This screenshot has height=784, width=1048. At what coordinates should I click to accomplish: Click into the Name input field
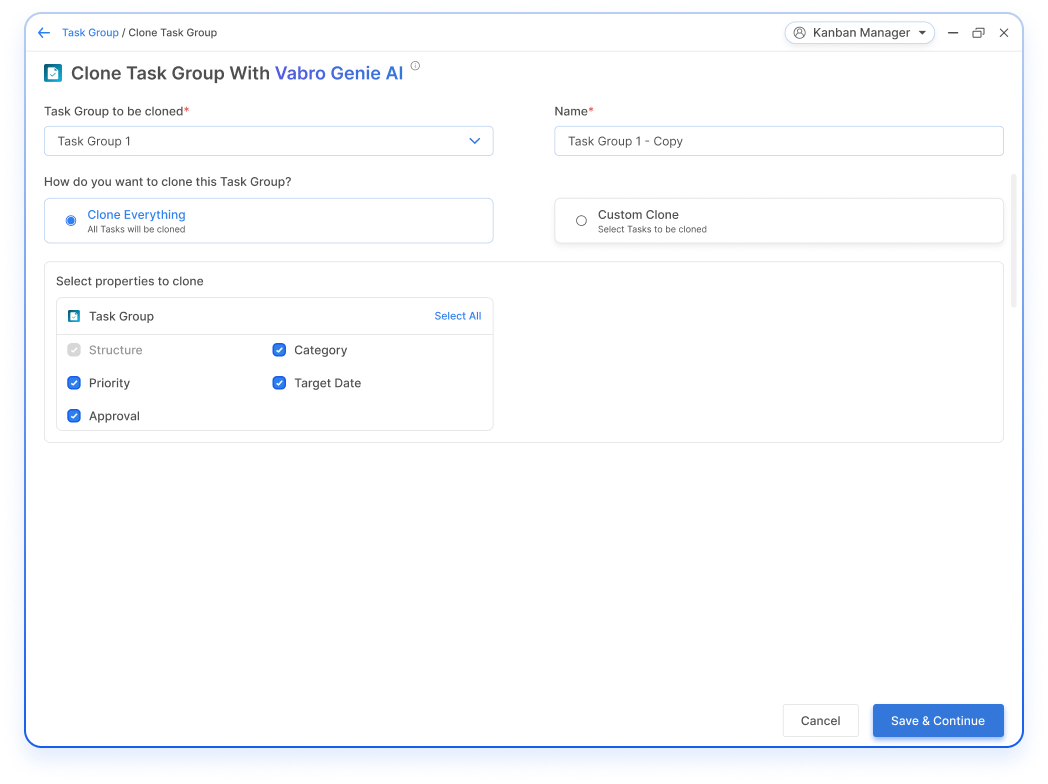click(x=778, y=141)
